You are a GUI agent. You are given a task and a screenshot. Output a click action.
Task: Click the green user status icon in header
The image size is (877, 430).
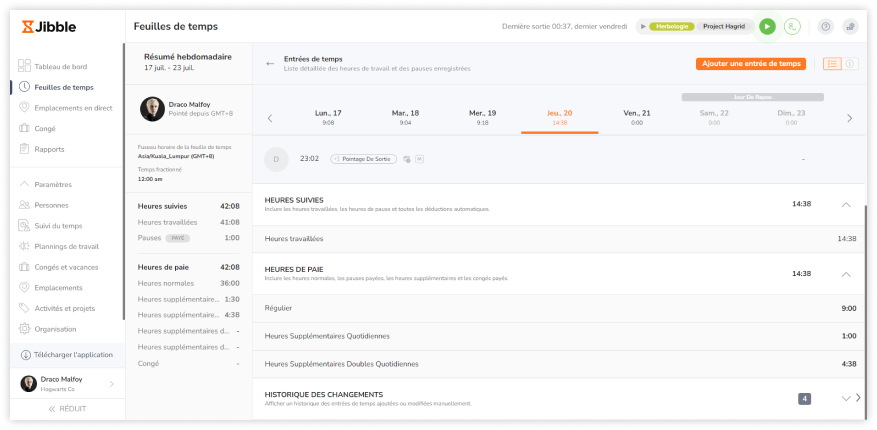(793, 27)
